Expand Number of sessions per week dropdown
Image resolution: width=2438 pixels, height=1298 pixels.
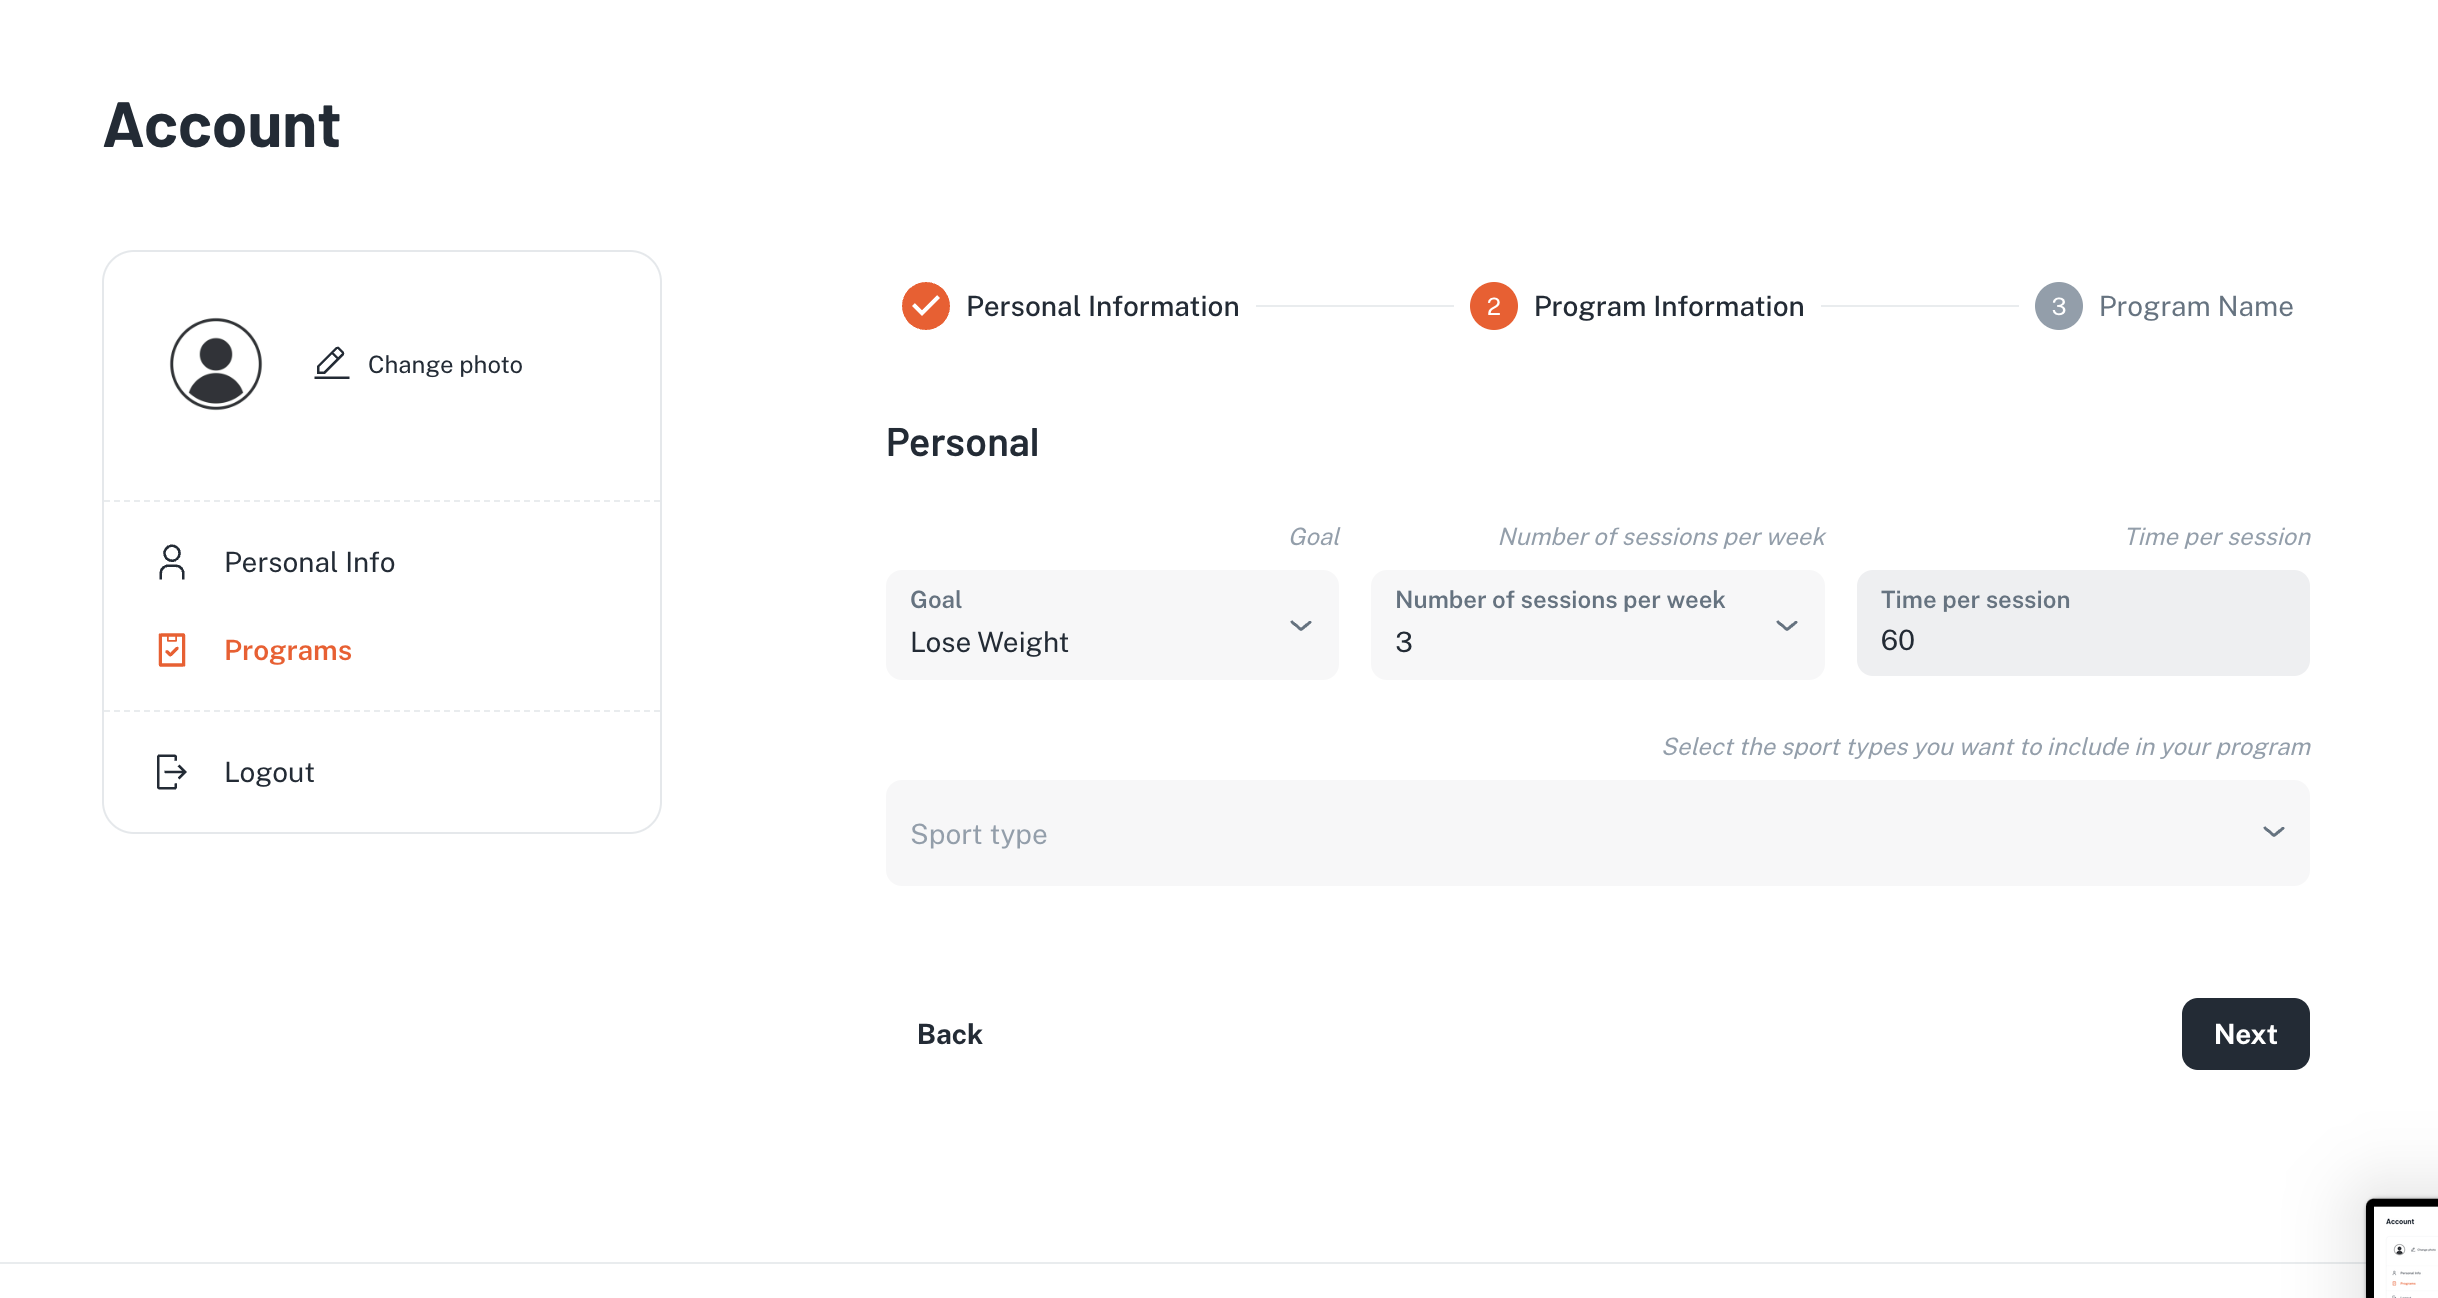point(1597,625)
